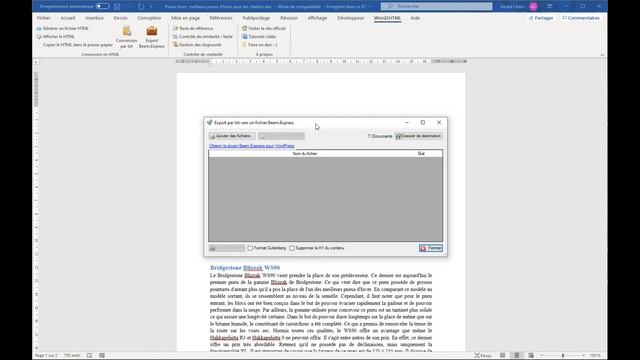Image resolution: width=640 pixels, height=360 pixels.
Task: Click État column header in dialog
Action: click(x=421, y=153)
